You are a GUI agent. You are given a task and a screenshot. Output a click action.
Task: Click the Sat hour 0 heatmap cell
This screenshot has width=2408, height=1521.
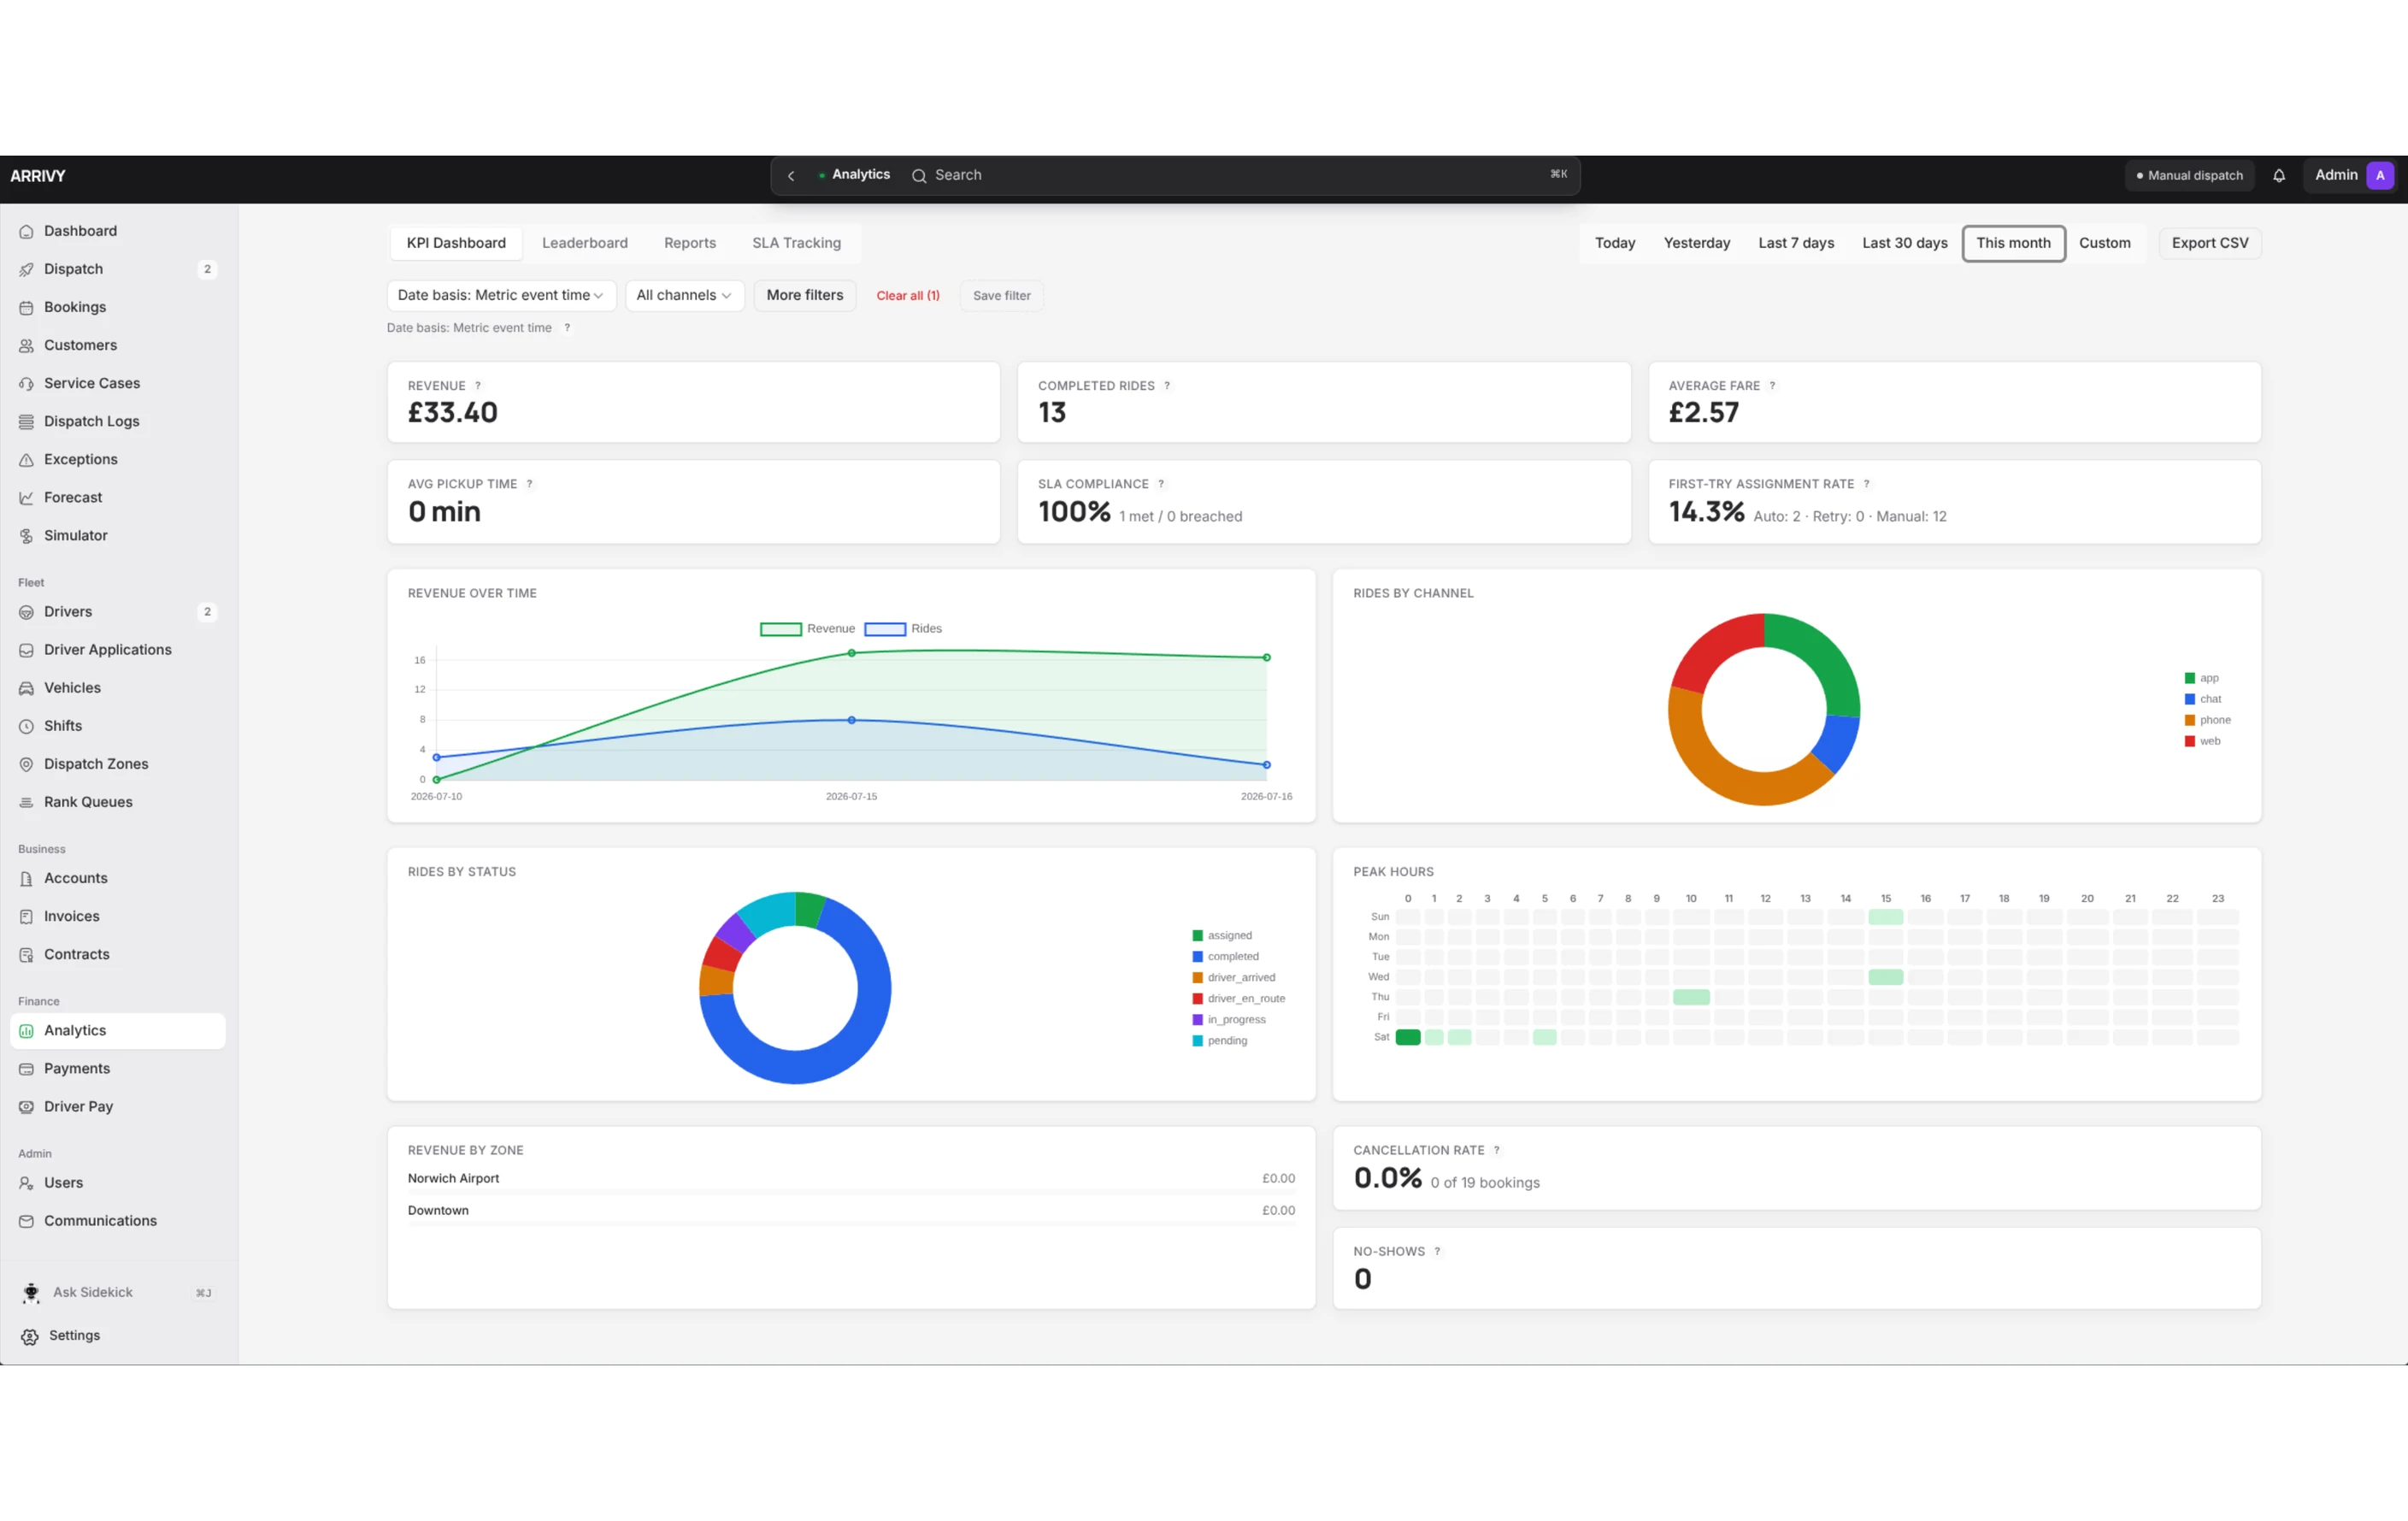tap(1408, 1037)
